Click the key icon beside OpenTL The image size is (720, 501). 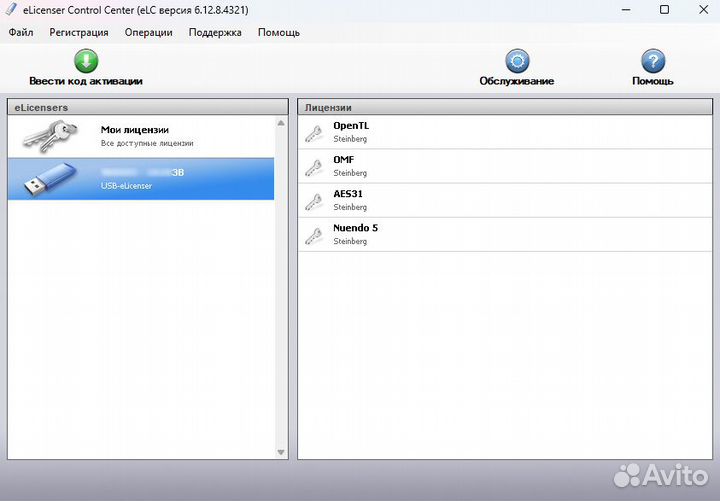314,133
